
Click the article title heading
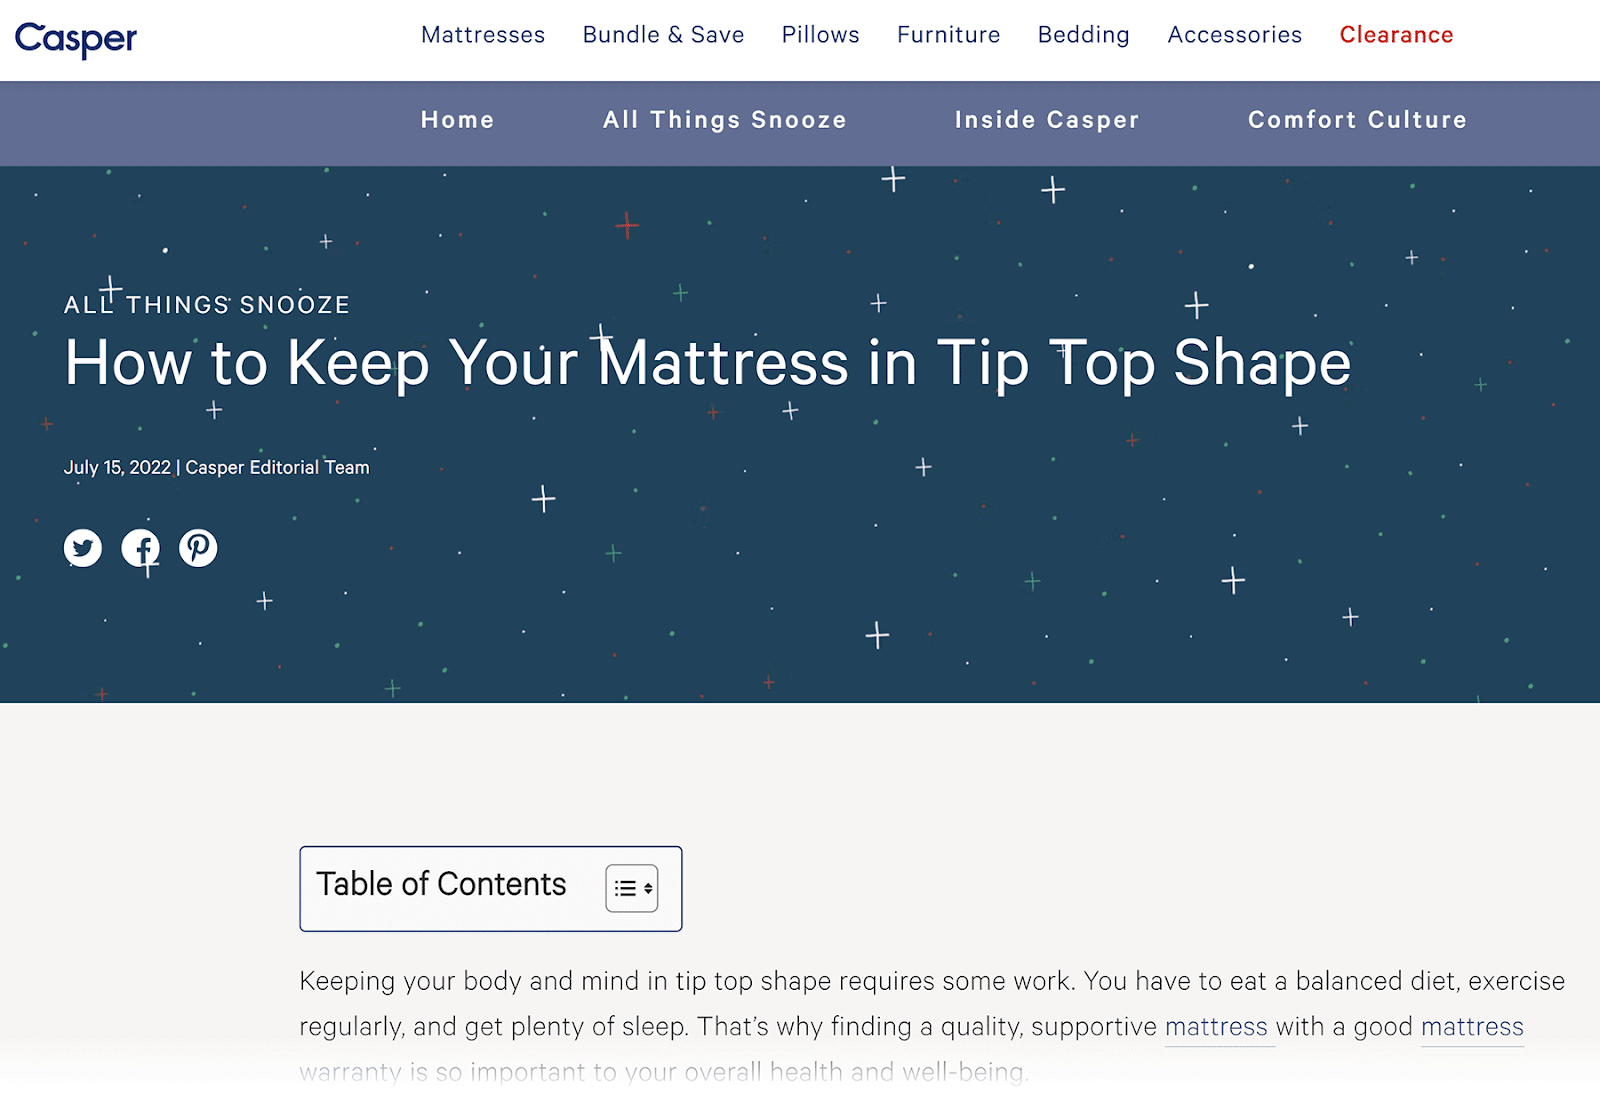pos(707,363)
